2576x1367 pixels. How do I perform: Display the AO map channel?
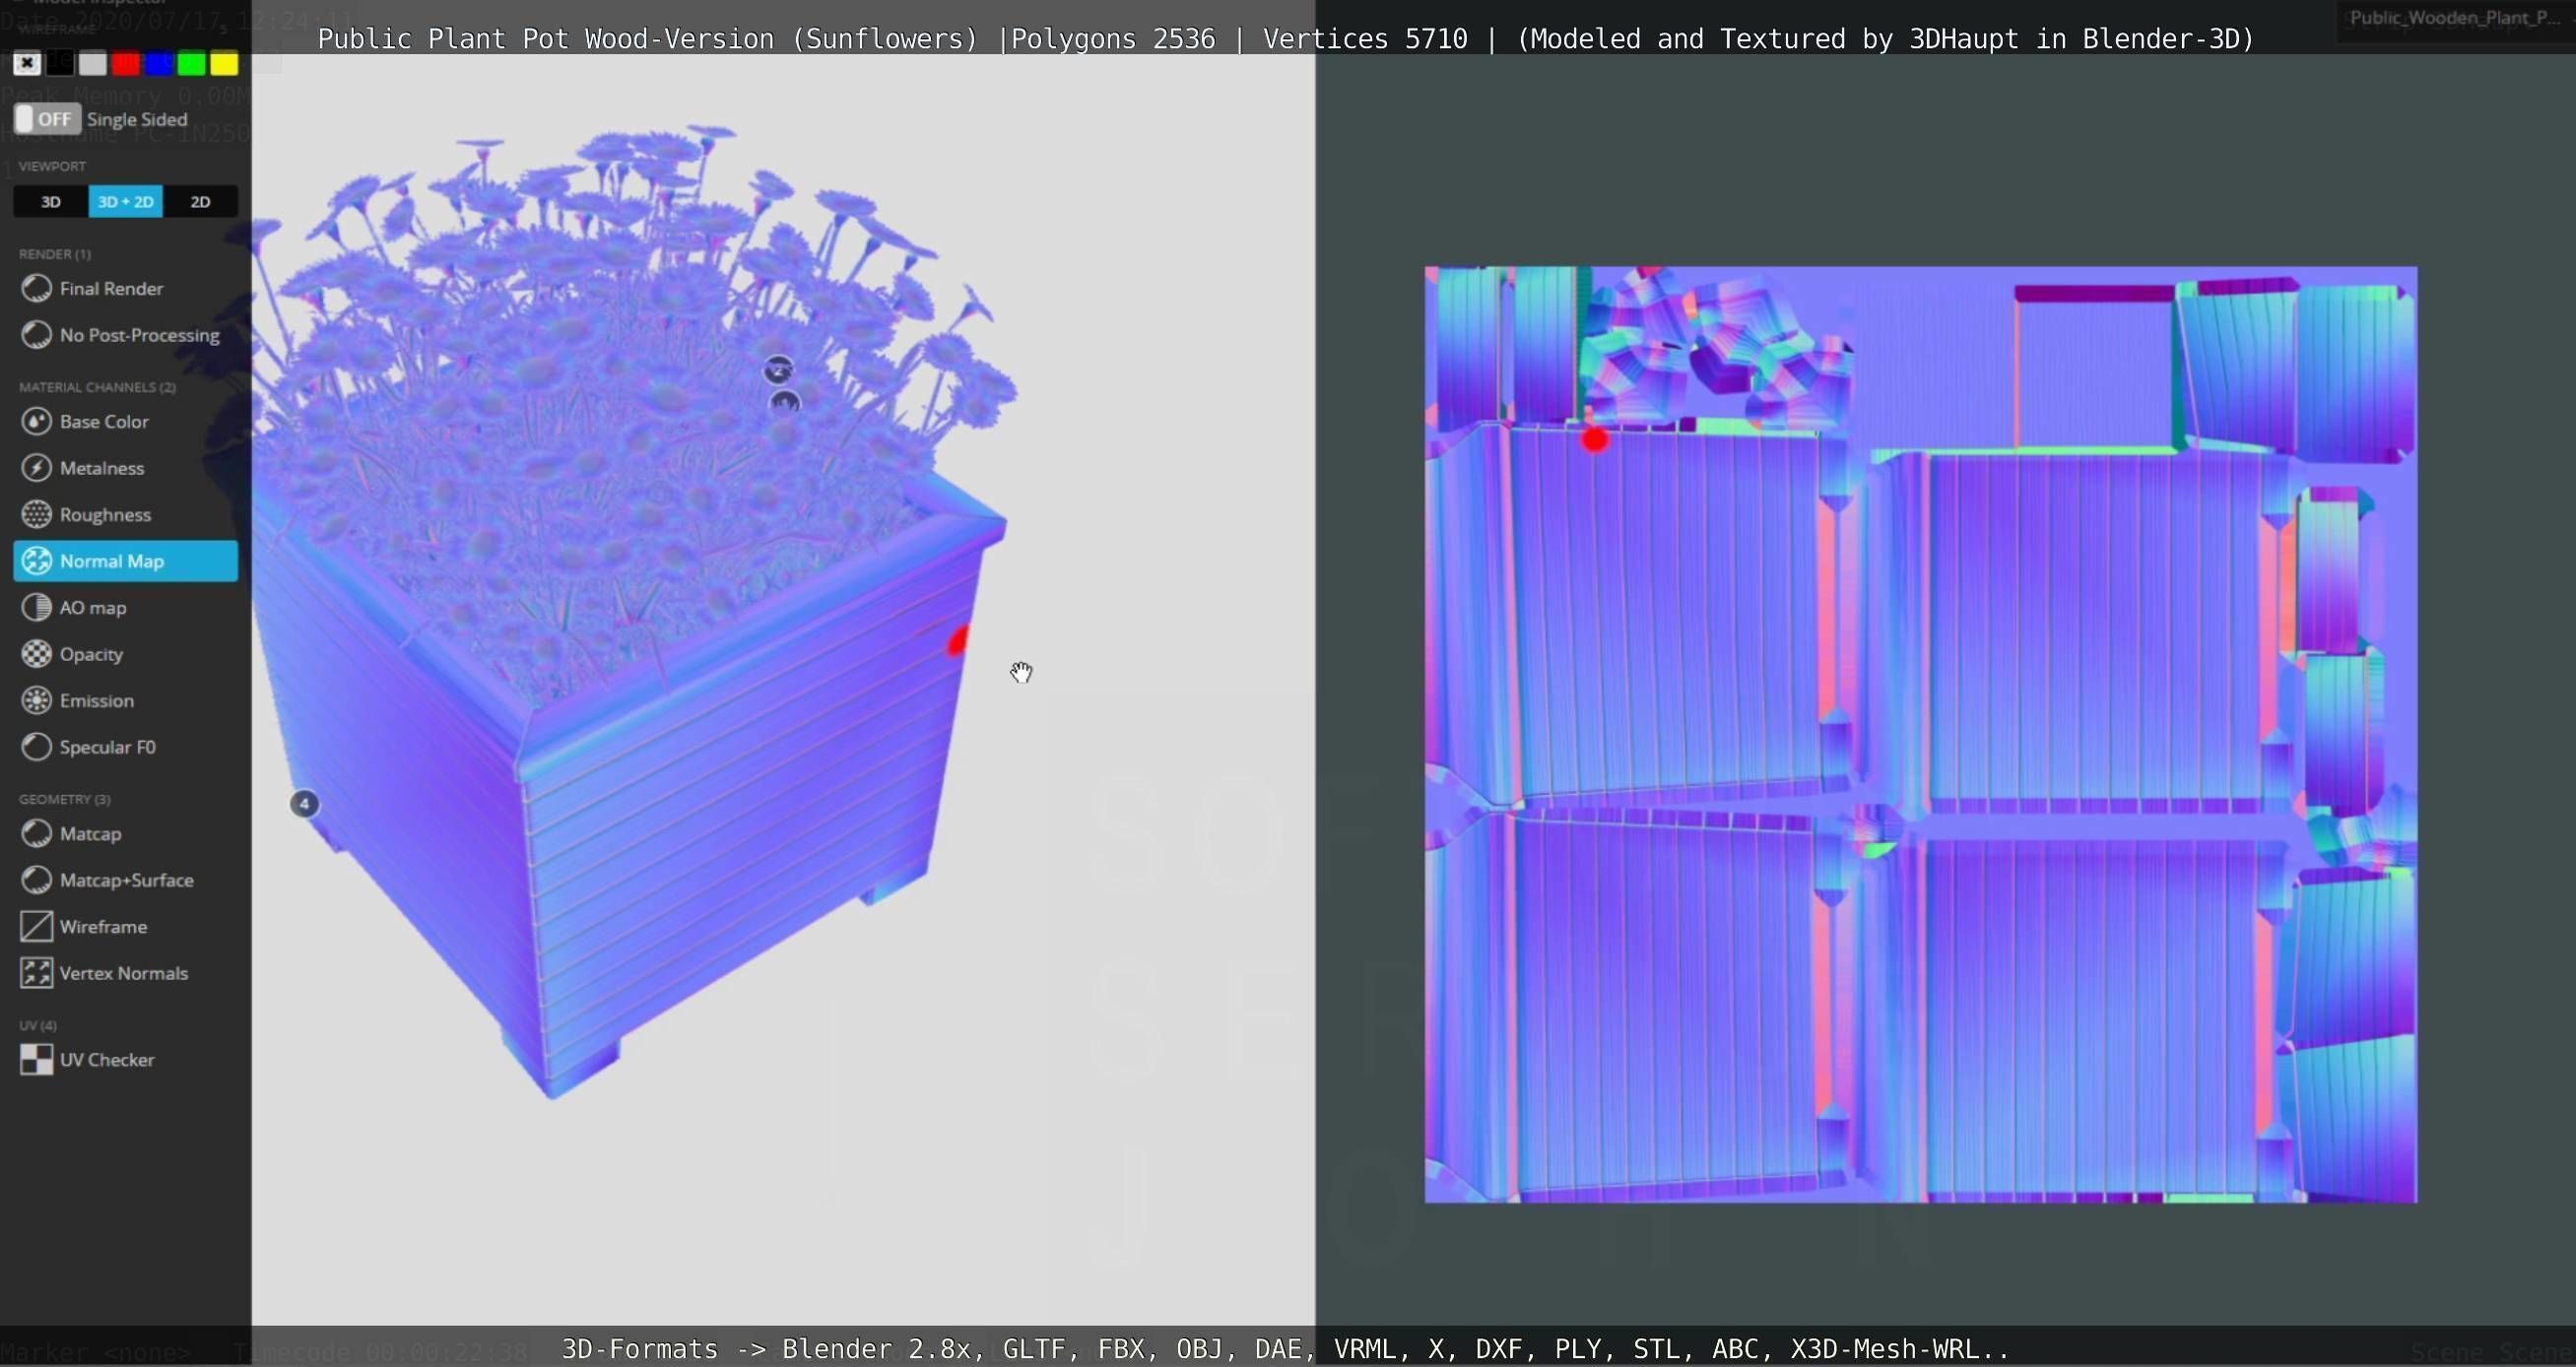92,608
